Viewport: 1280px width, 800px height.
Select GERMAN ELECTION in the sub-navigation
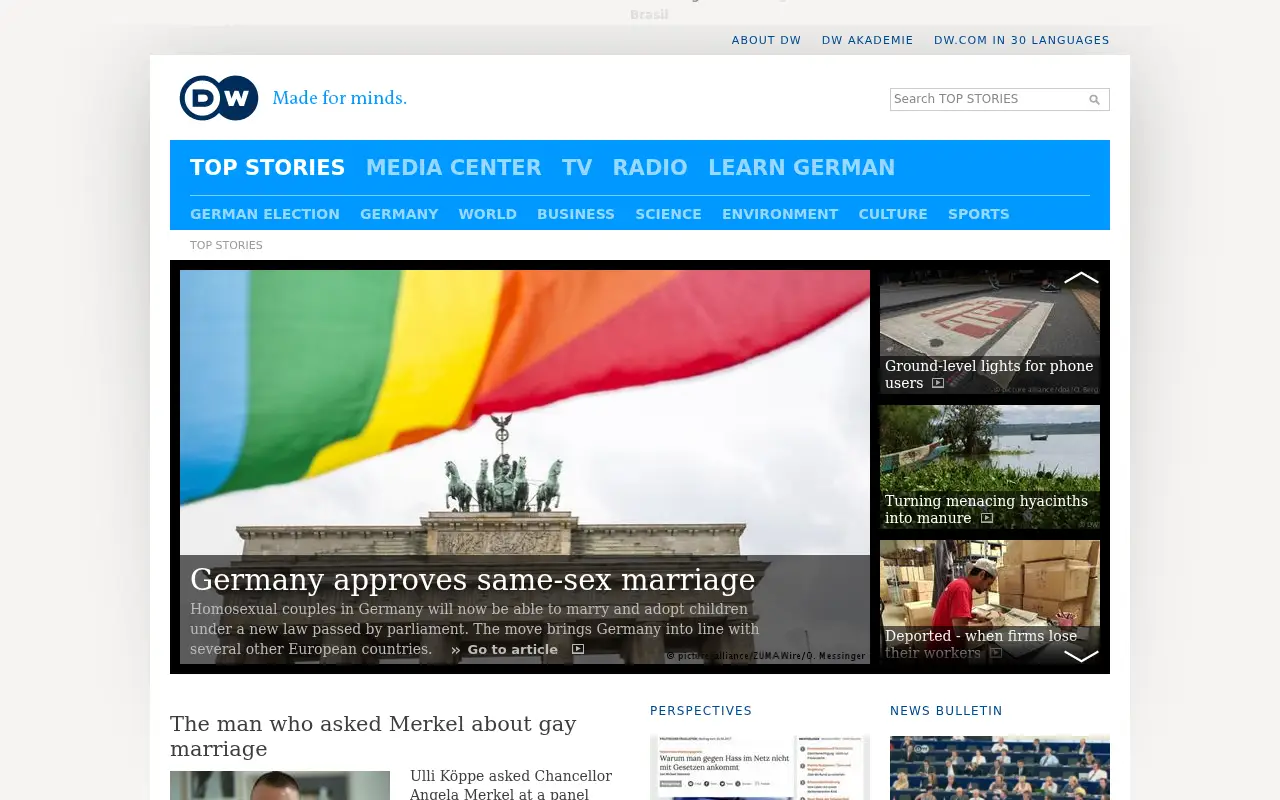click(x=265, y=214)
